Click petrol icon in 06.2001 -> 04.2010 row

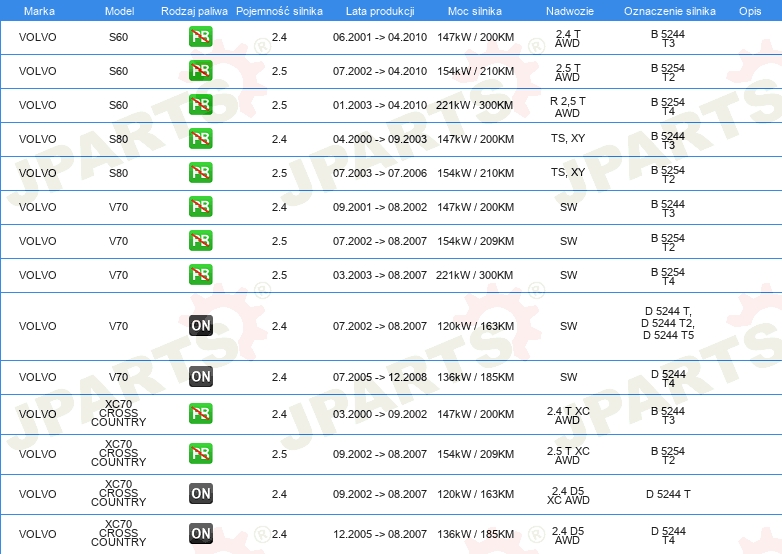click(x=200, y=37)
